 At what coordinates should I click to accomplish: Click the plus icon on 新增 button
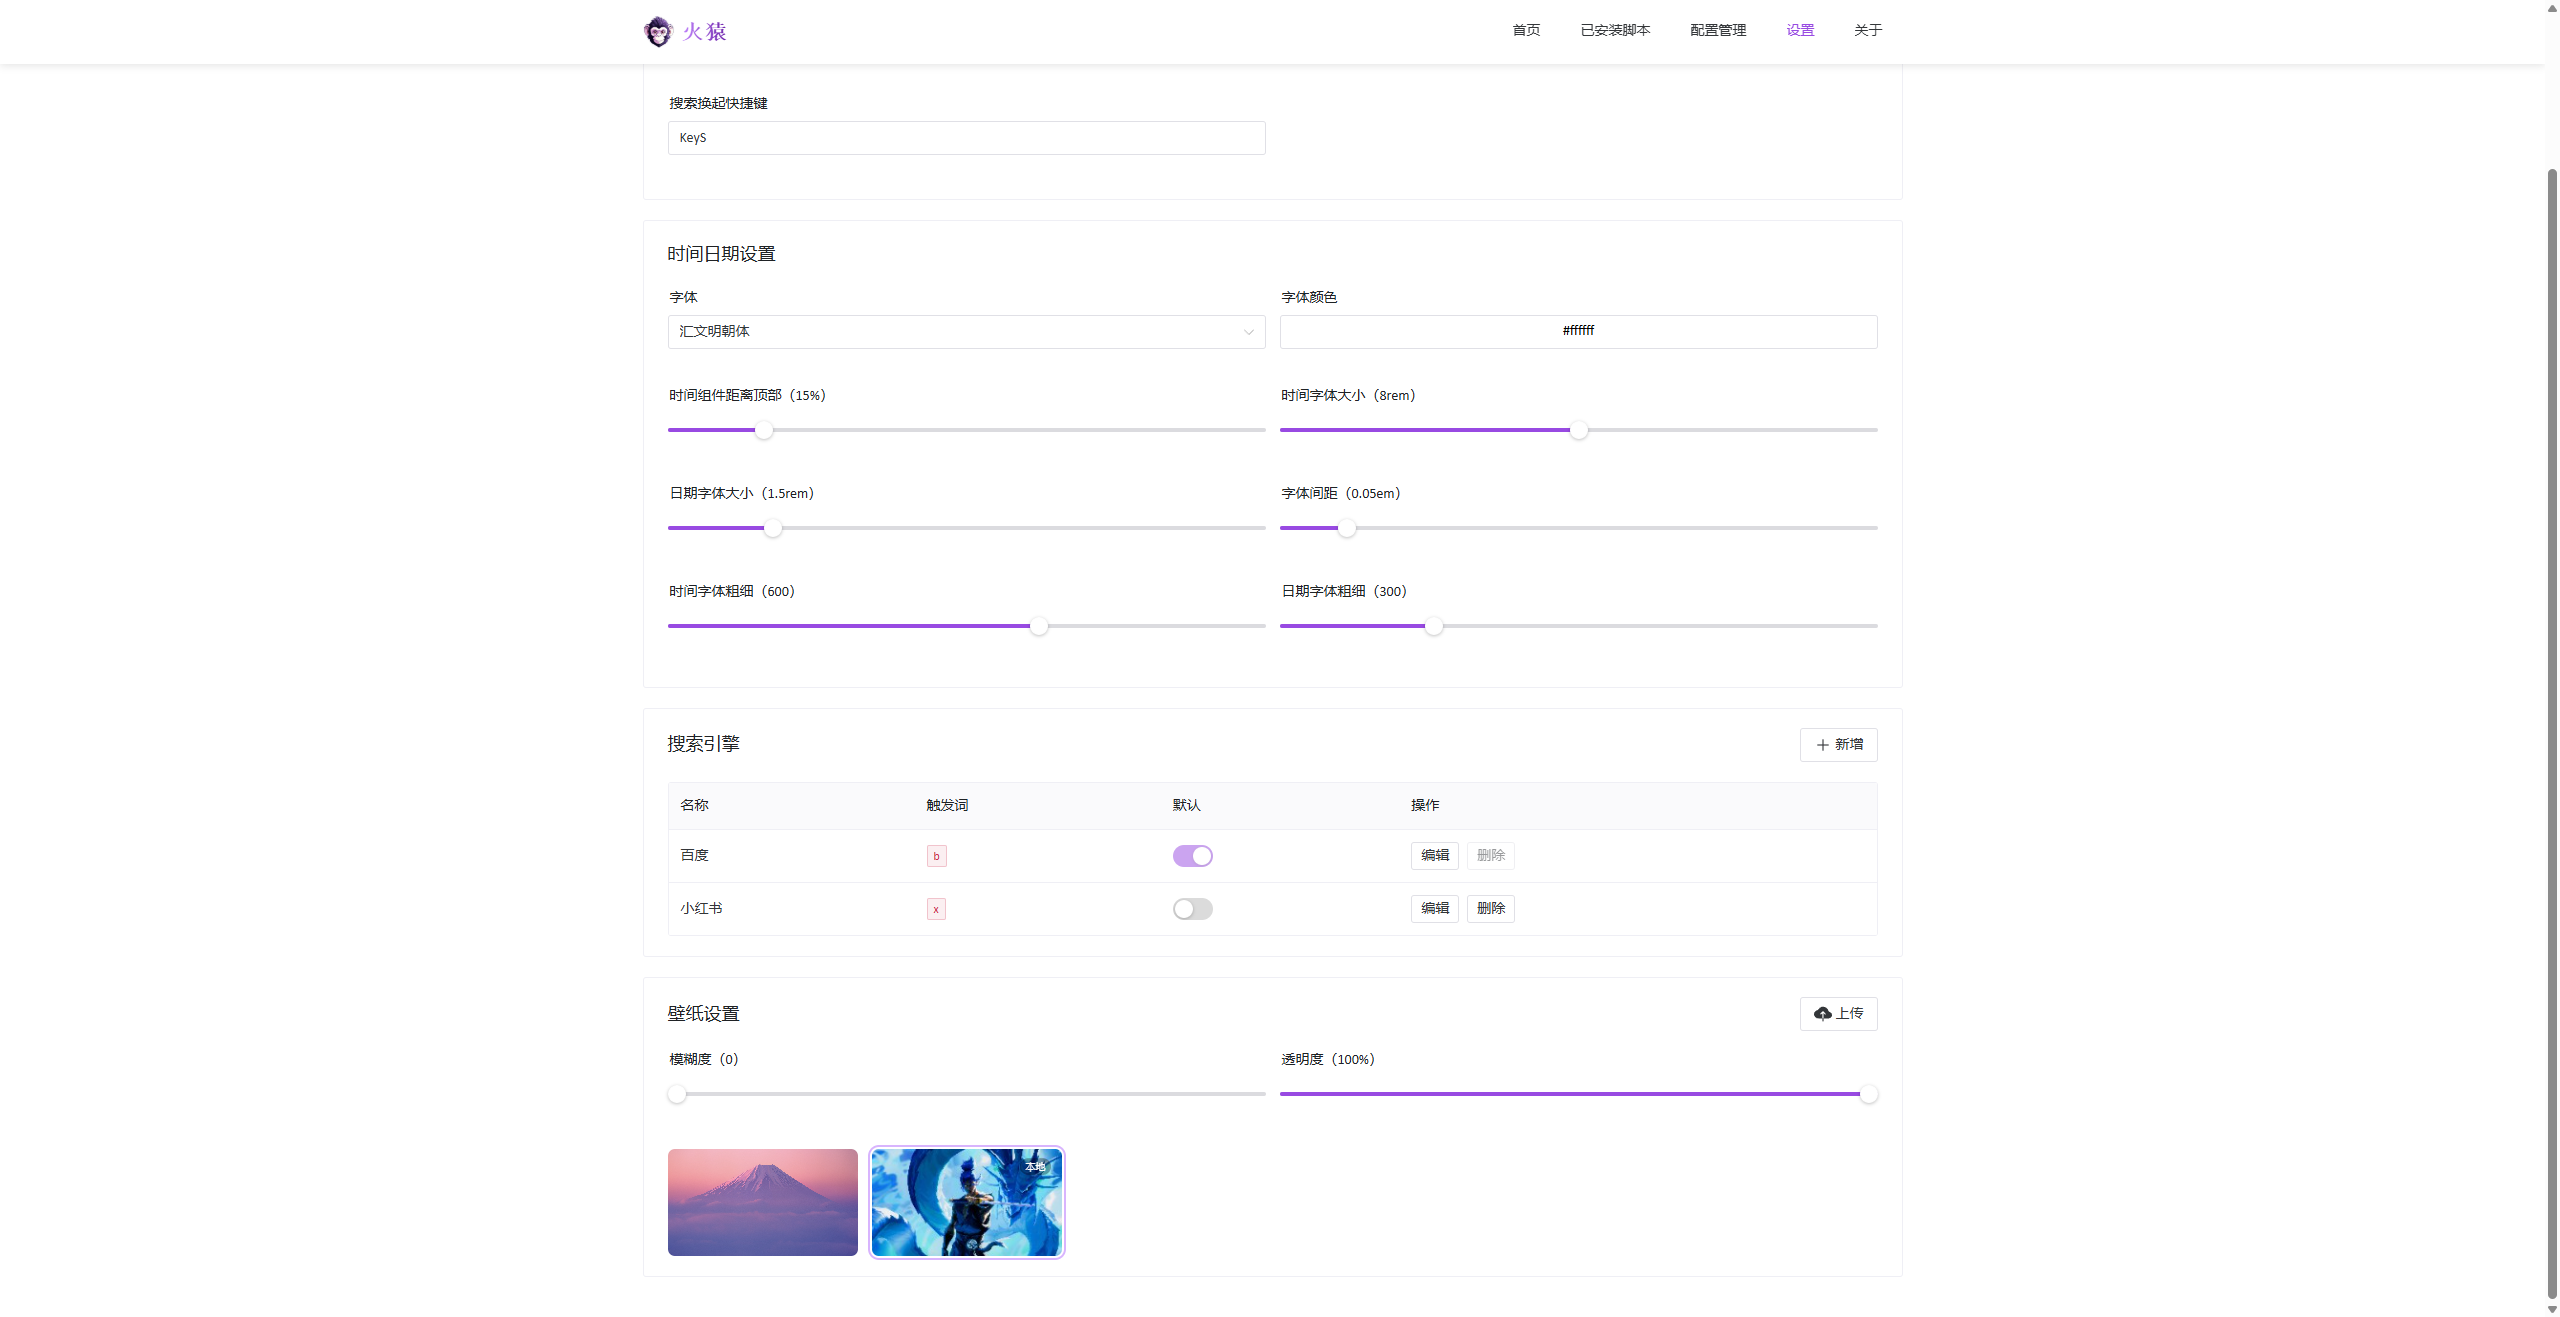click(1822, 745)
